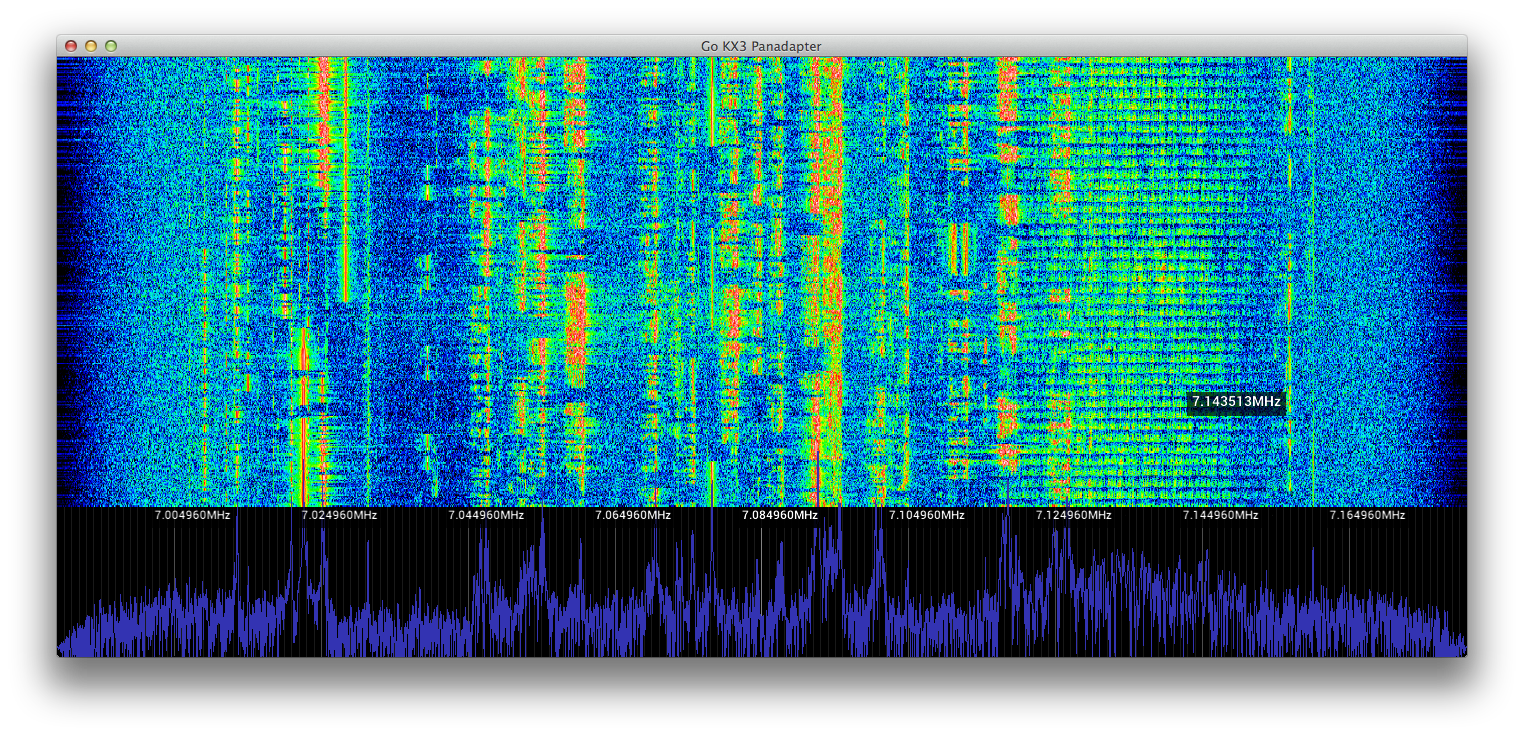Tune to the 7.044960MHz axis label
1524x736 pixels.
(486, 515)
